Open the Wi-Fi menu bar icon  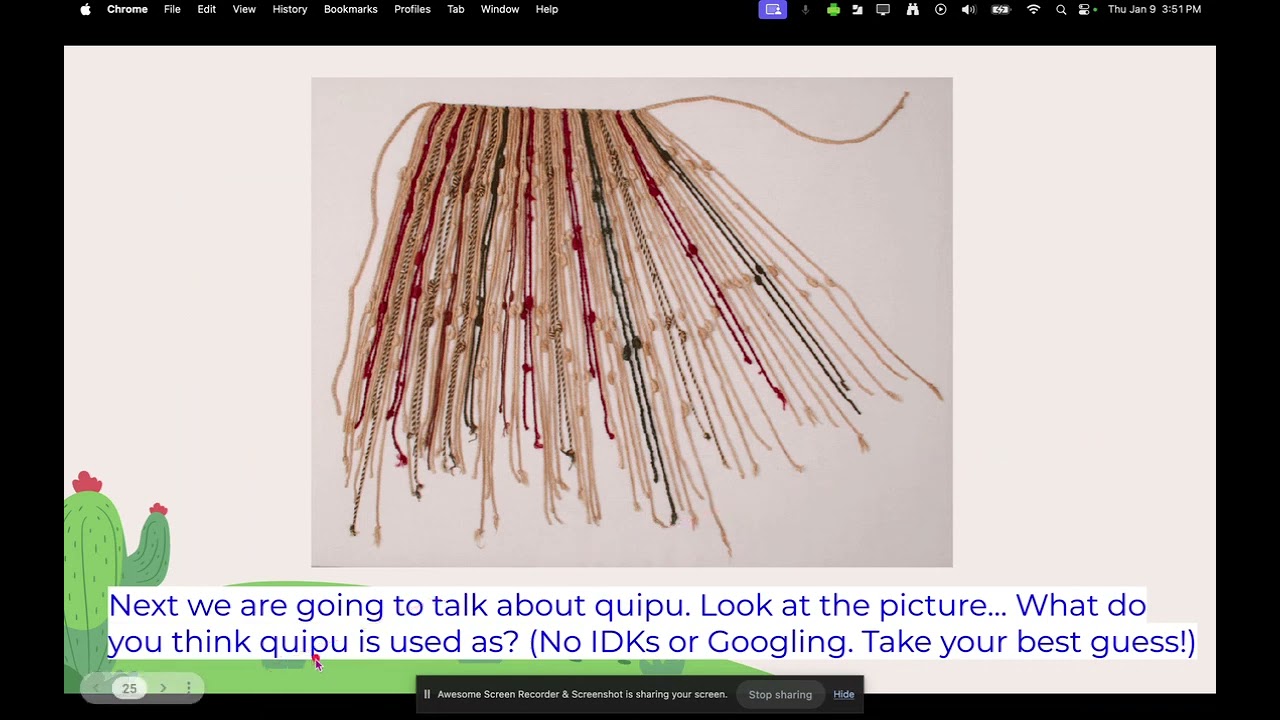click(1034, 9)
